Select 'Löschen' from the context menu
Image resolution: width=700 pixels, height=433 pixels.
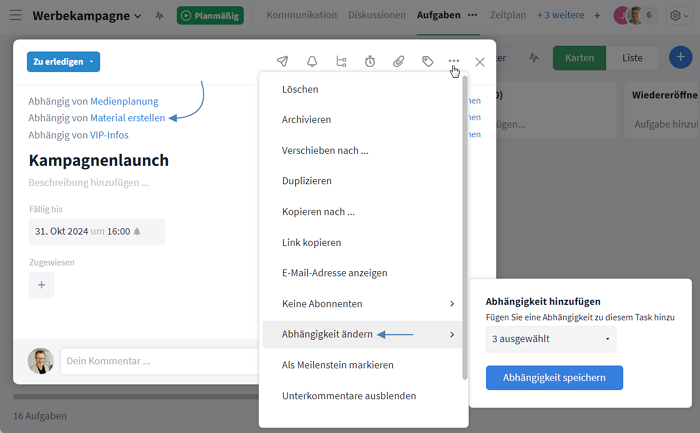point(300,89)
